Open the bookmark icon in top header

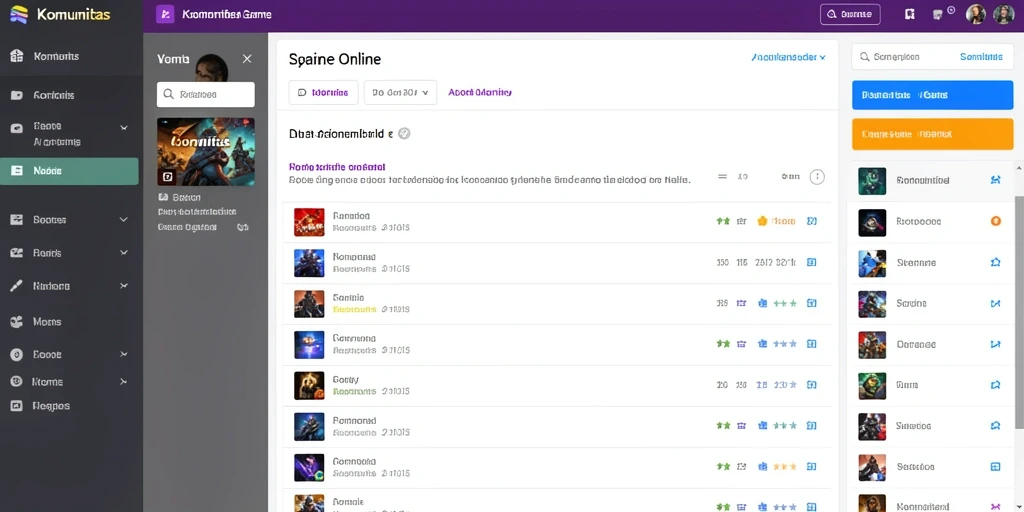(x=910, y=14)
